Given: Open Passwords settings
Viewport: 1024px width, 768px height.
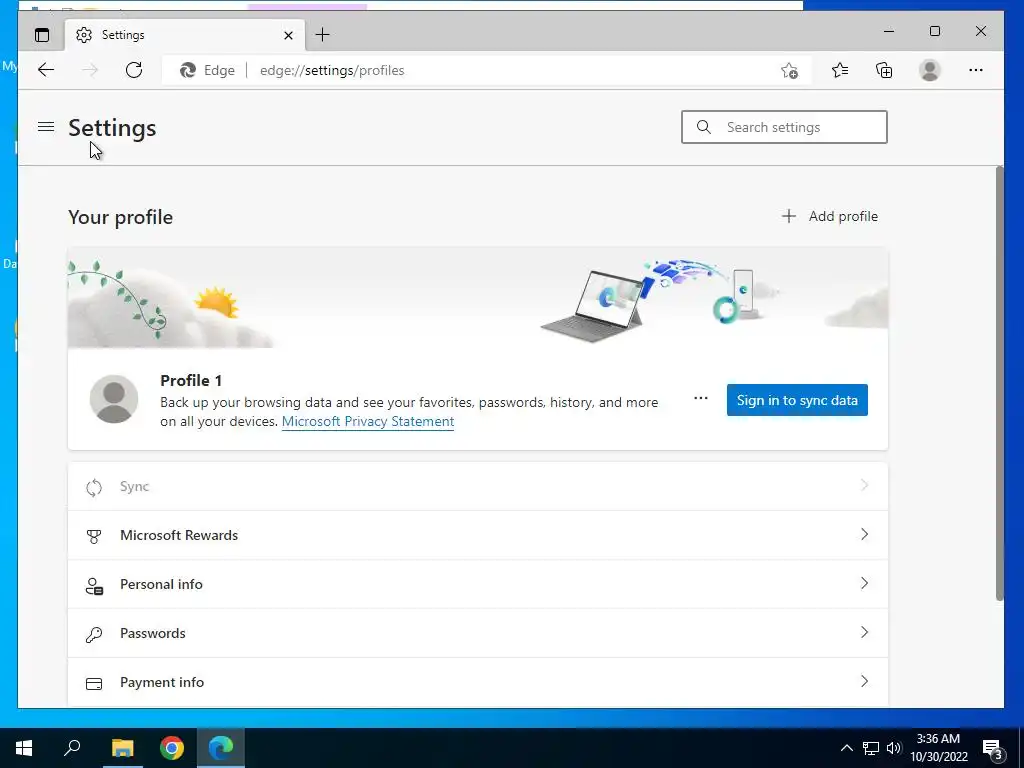Looking at the screenshot, I should [477, 633].
